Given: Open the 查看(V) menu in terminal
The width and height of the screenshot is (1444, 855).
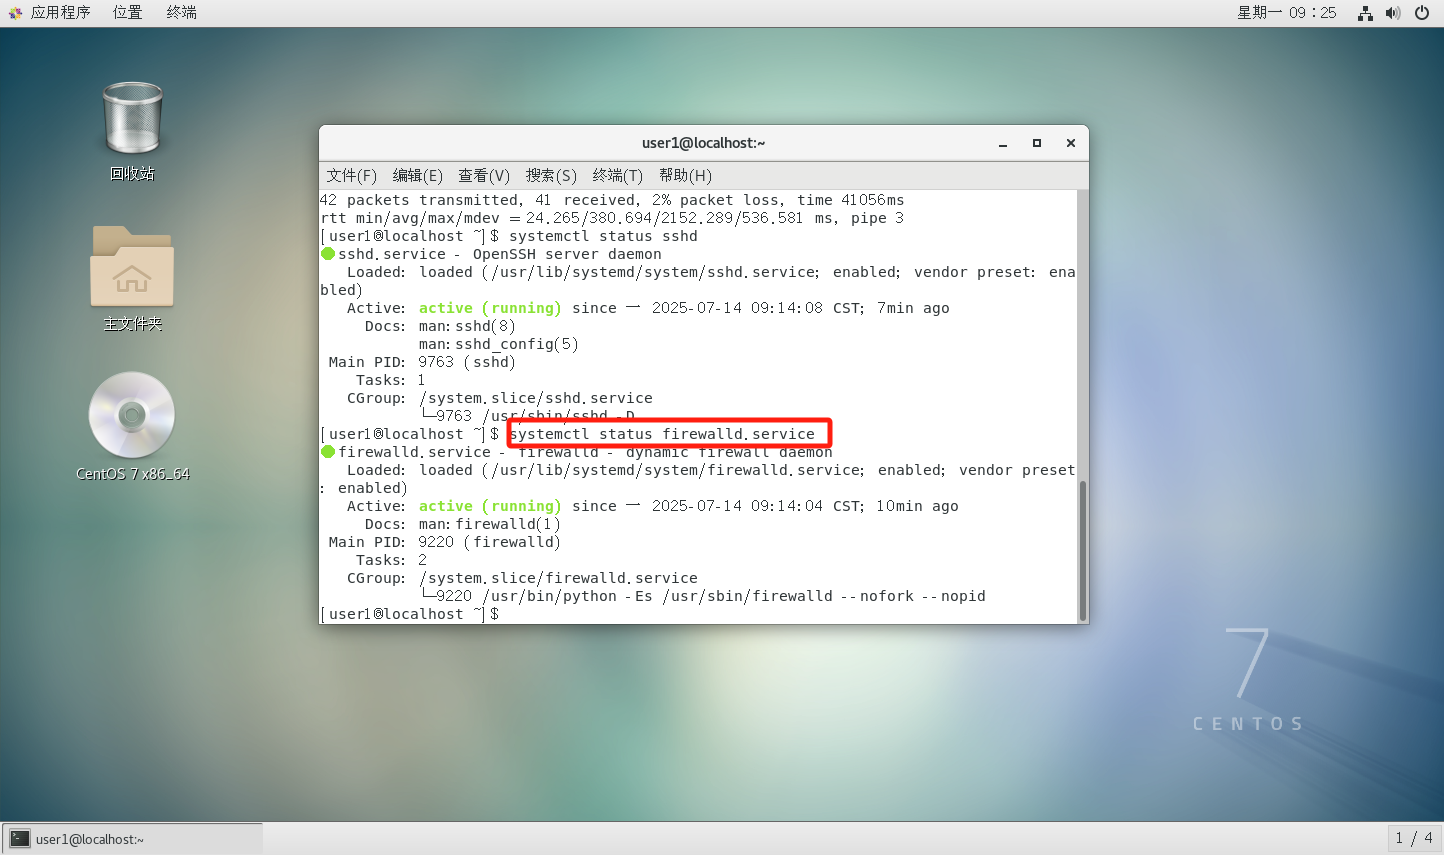Looking at the screenshot, I should pos(484,175).
